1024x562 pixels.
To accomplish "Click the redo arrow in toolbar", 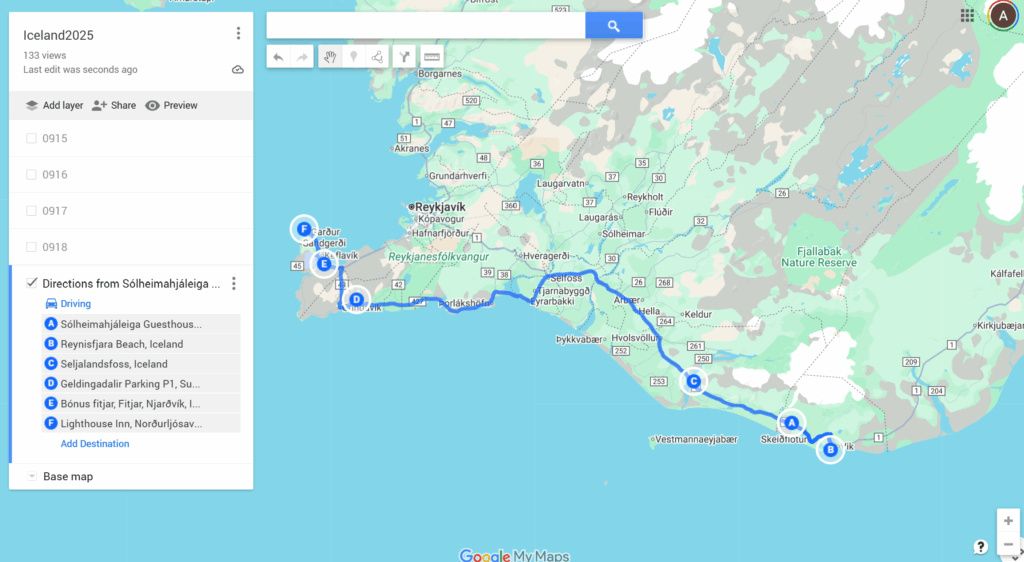I will (x=302, y=57).
